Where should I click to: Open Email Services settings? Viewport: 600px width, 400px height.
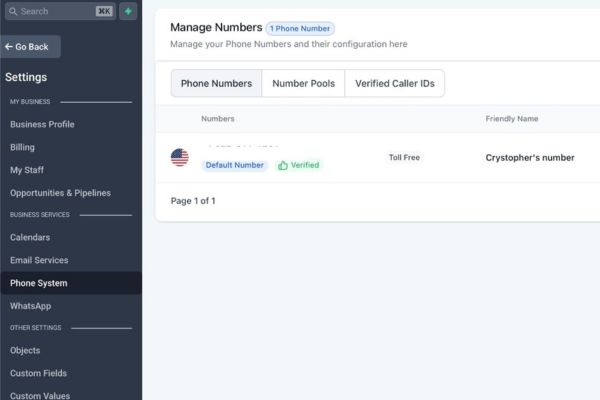pos(39,260)
